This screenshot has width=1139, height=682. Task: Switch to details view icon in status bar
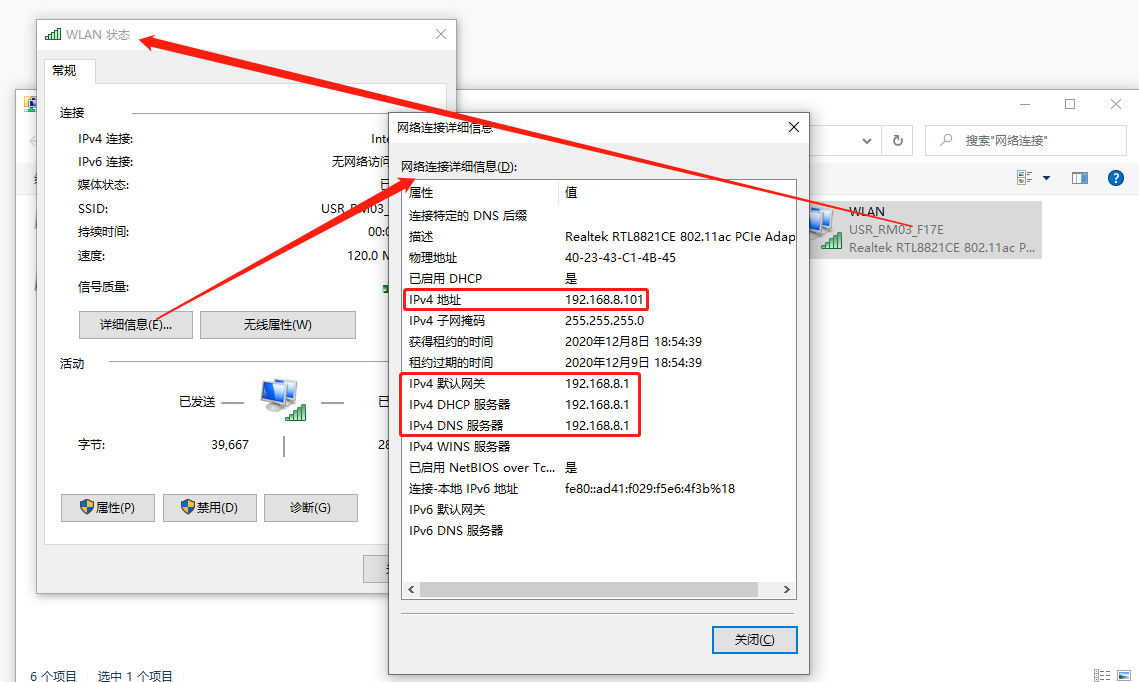1101,676
